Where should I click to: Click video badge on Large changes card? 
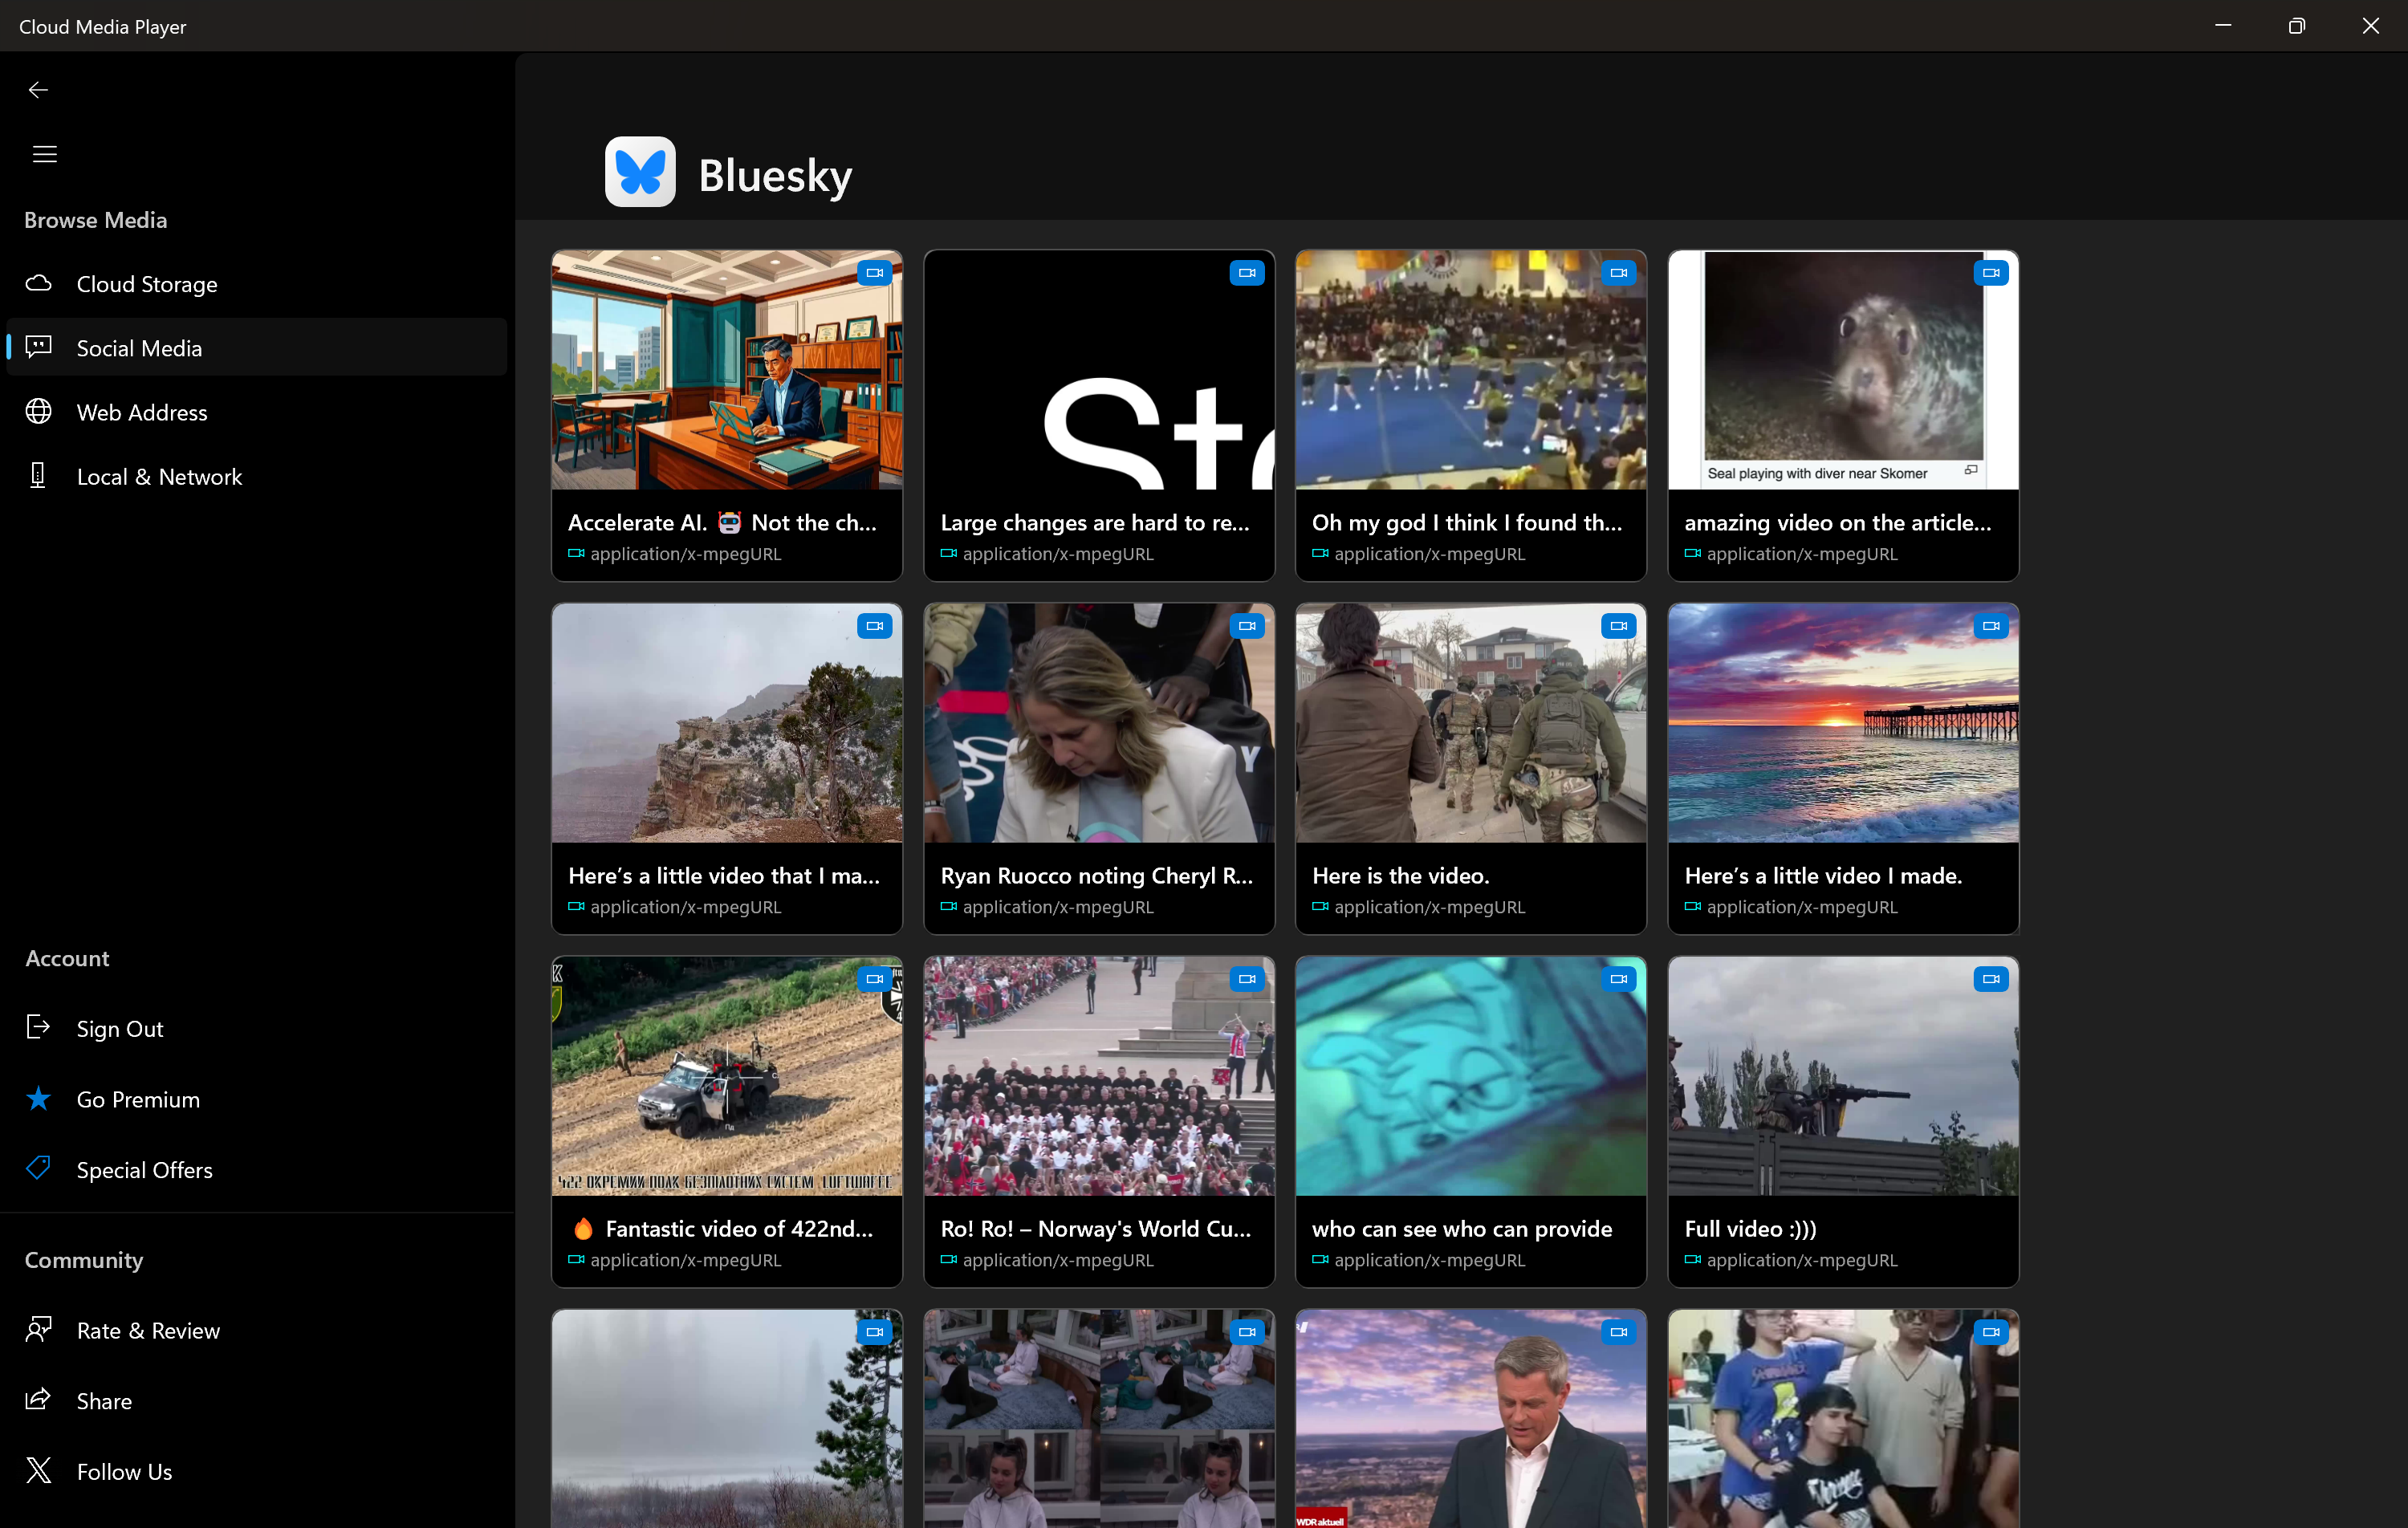tap(1247, 273)
